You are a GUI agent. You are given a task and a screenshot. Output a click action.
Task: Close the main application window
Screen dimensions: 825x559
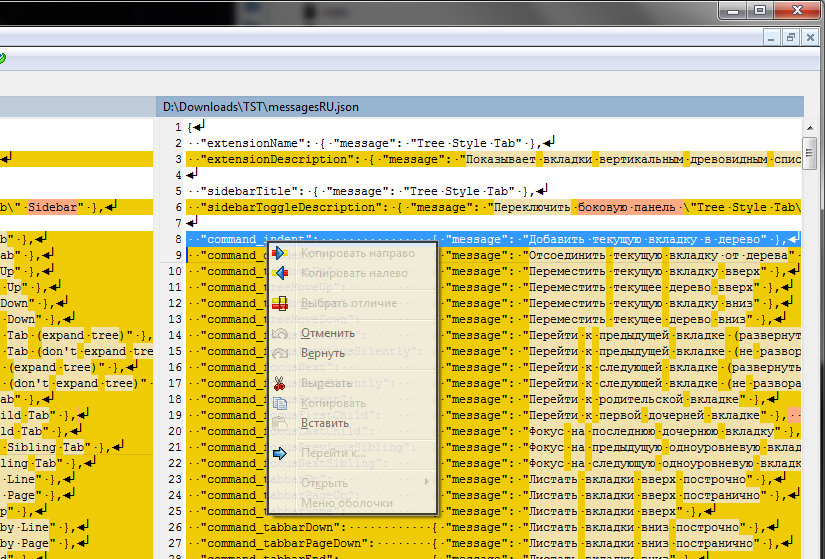(797, 10)
